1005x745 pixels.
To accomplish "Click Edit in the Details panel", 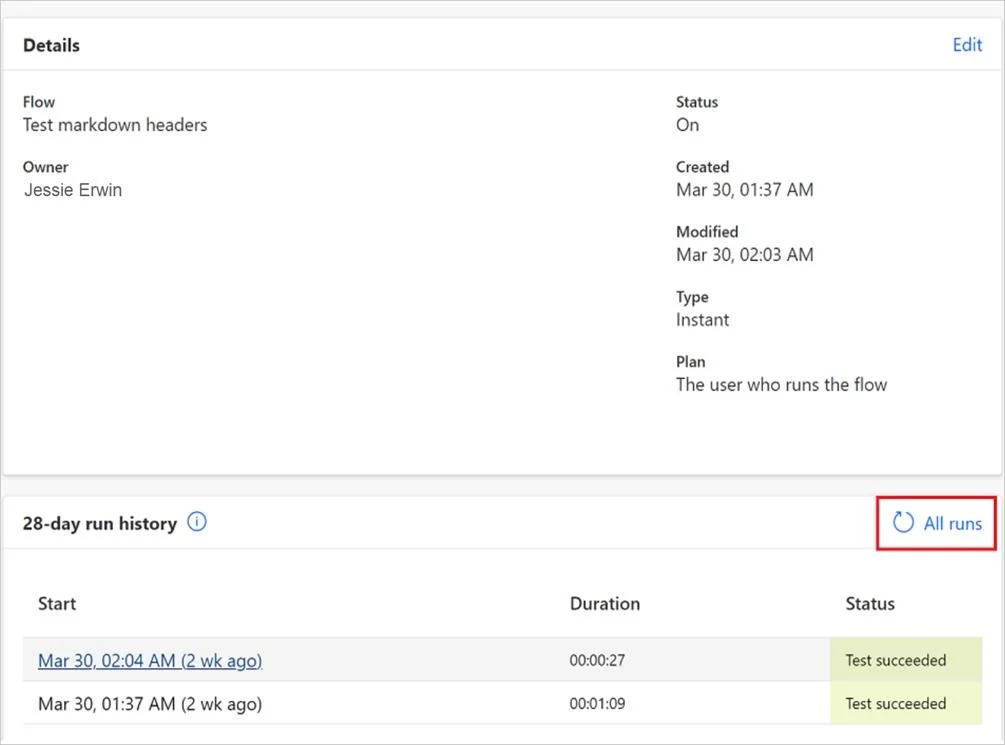I will (967, 45).
